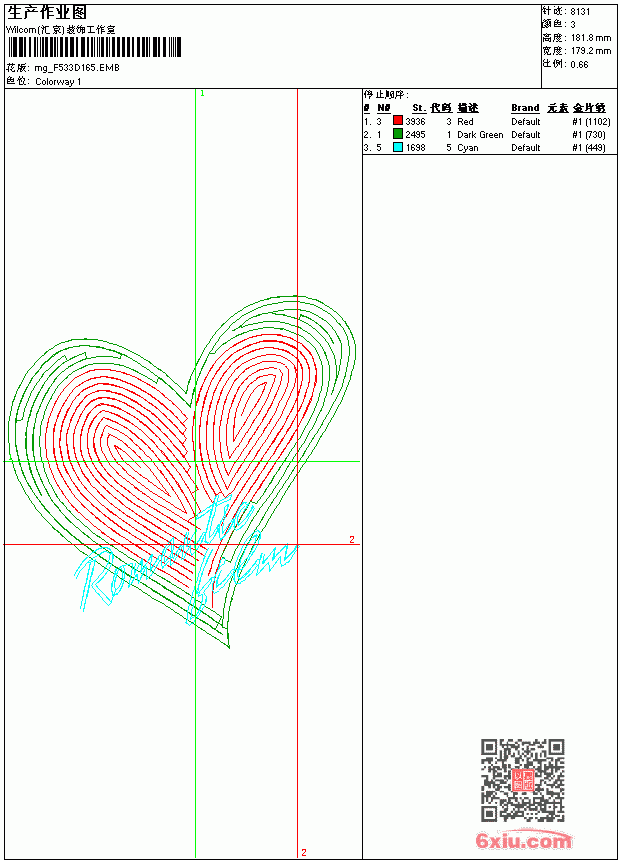Click the '#1 (730)' sequin value
Viewport: 620px width, 860px height.
tap(589, 135)
